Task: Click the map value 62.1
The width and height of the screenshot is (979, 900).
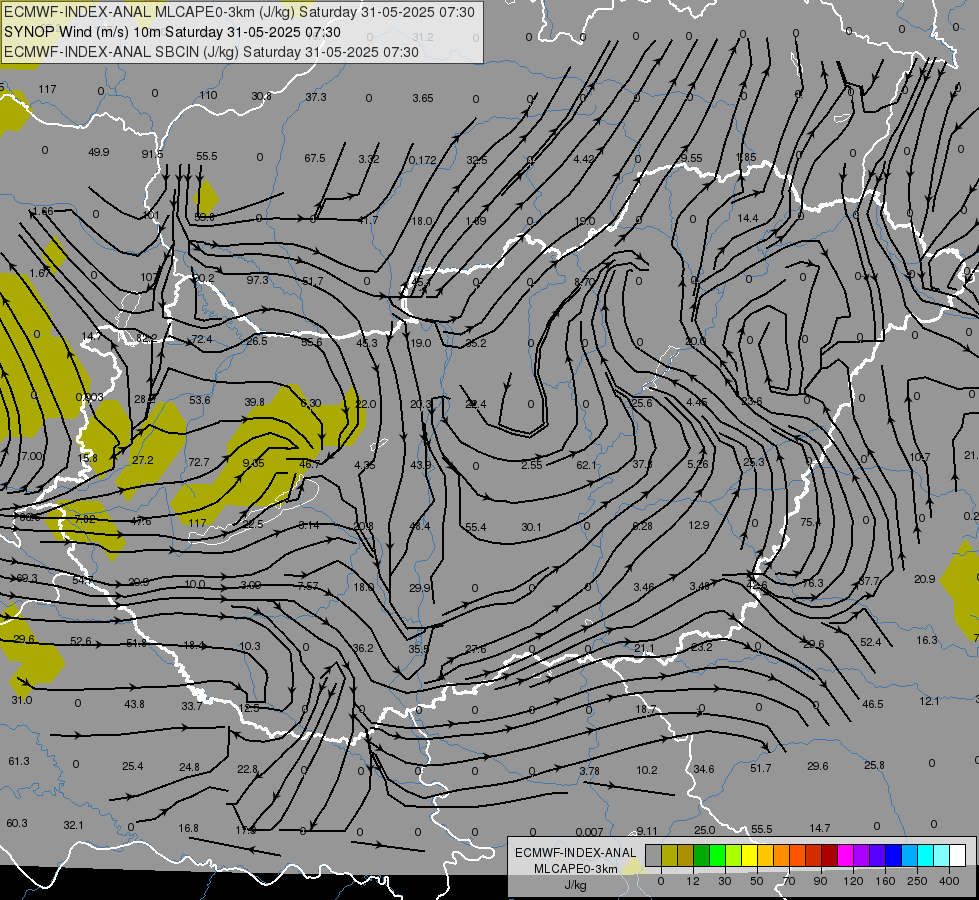Action: click(586, 465)
